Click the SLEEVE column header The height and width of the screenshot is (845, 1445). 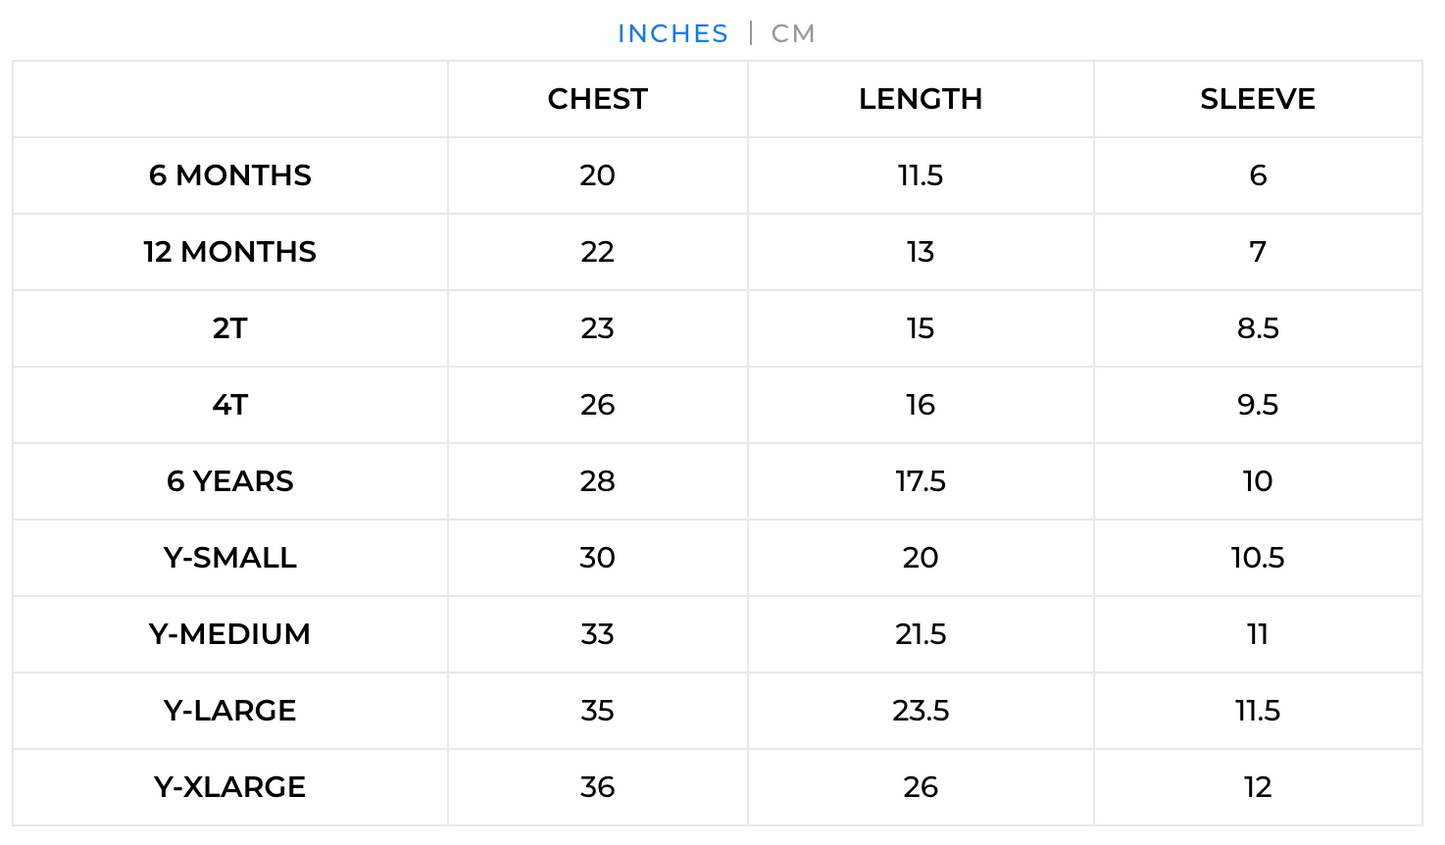1258,99
